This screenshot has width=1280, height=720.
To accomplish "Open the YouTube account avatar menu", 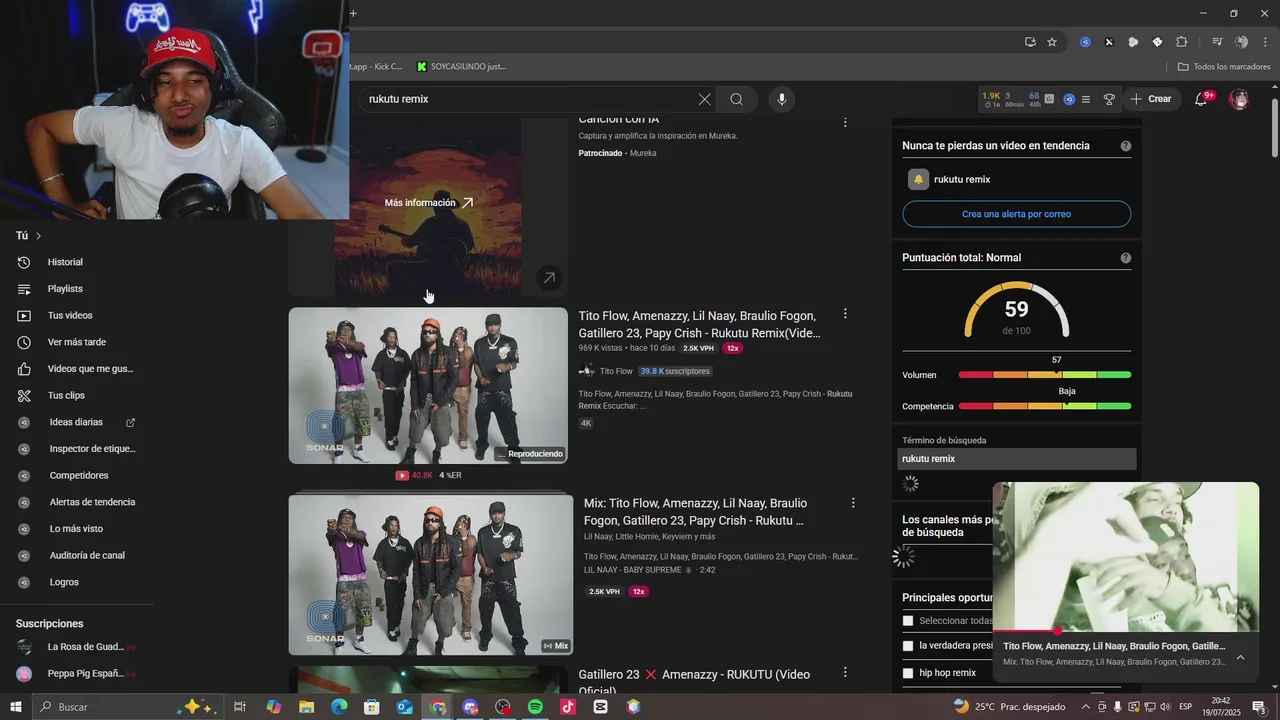I will [x=1240, y=99].
